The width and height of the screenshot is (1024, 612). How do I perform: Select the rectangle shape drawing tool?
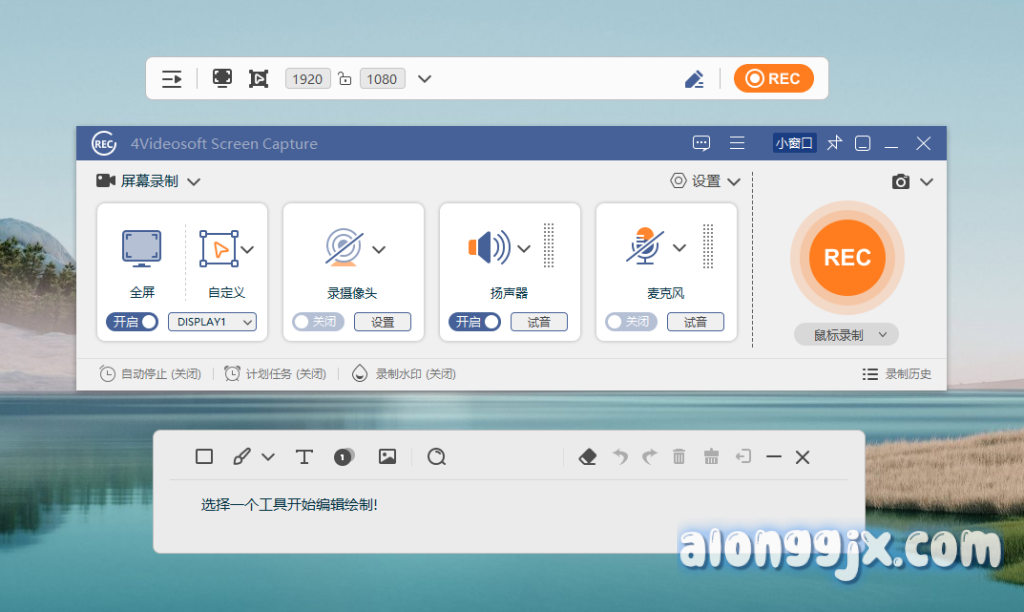tap(204, 457)
